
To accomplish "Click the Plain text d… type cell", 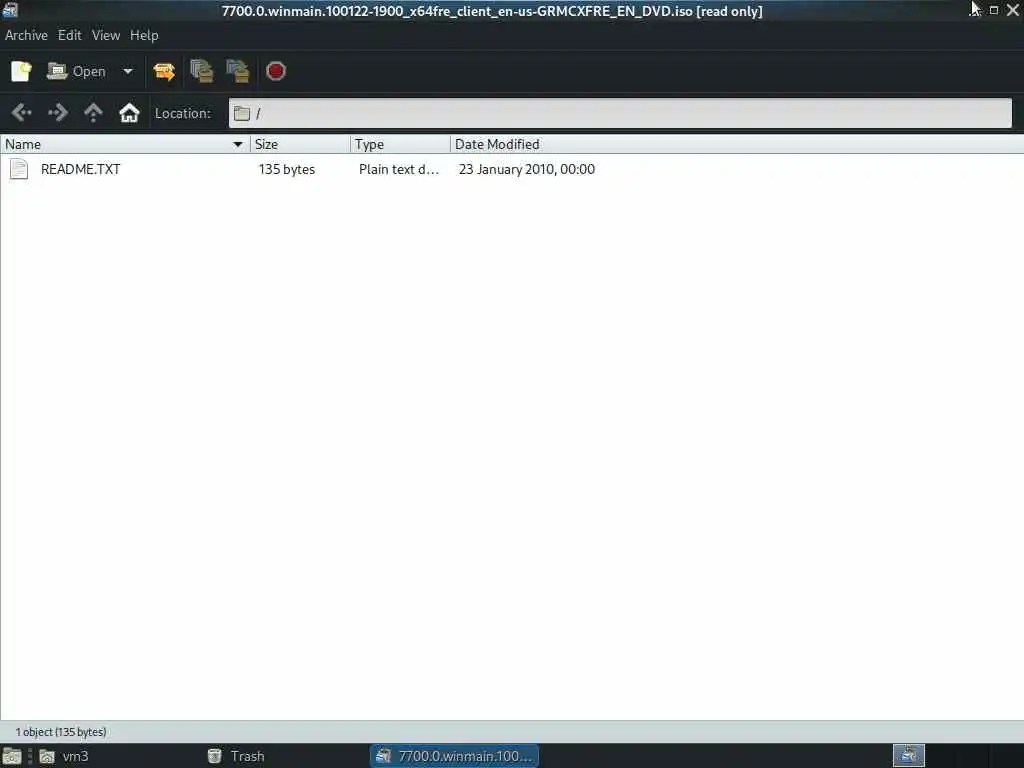I will (x=399, y=169).
